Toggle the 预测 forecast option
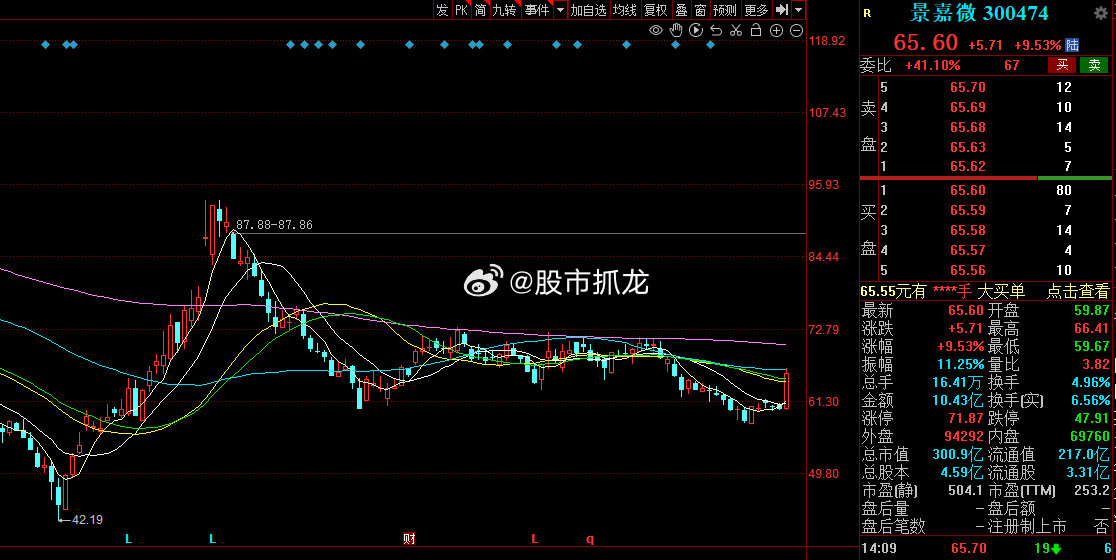Image resolution: width=1116 pixels, height=560 pixels. click(725, 9)
